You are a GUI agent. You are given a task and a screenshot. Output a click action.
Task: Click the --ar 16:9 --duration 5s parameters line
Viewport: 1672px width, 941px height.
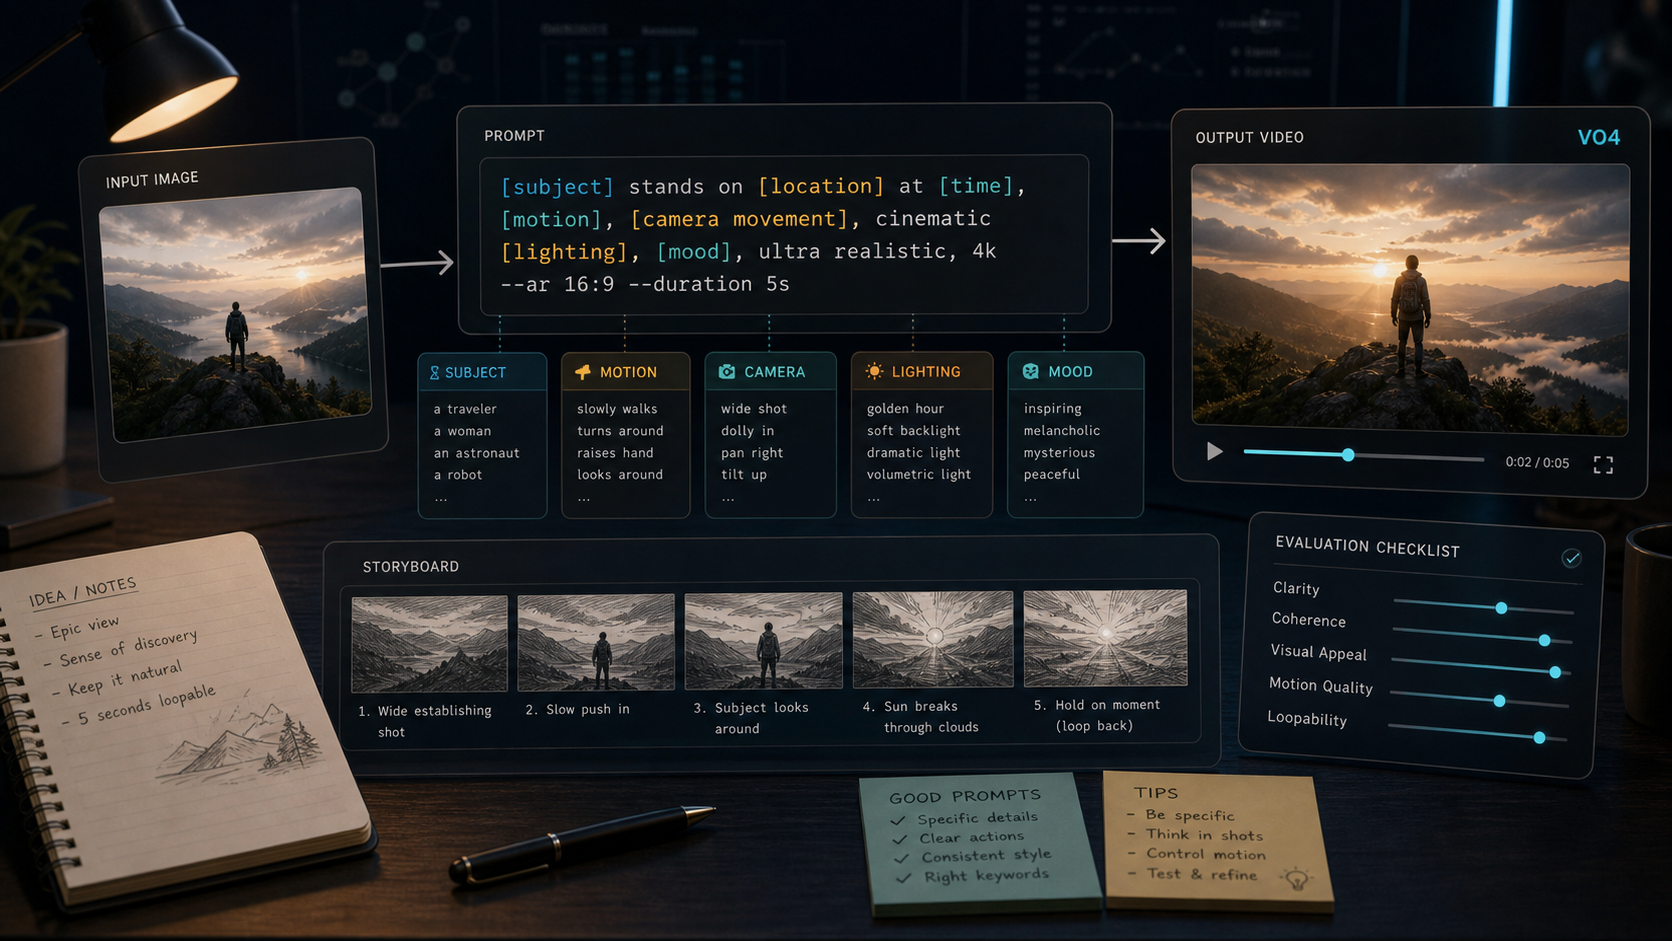tap(645, 284)
